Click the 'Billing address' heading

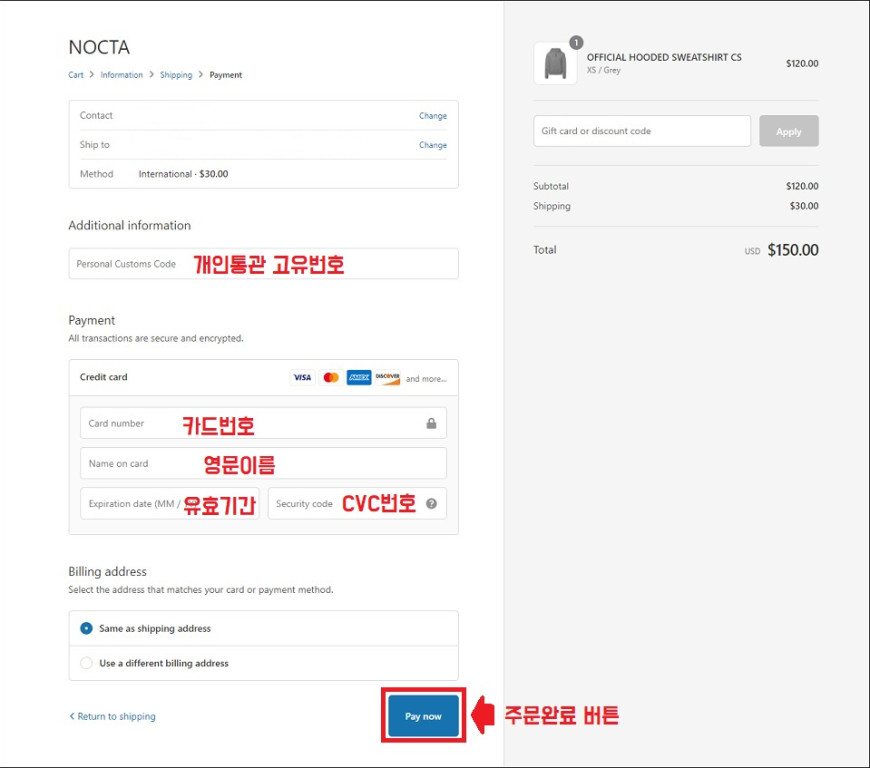click(x=107, y=572)
